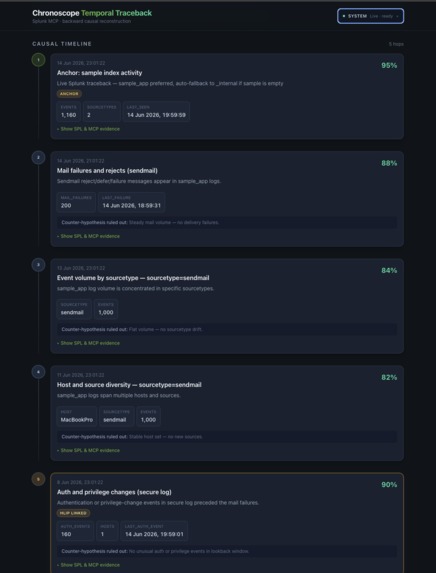
Task: Click the 95% confidence score
Action: click(389, 65)
